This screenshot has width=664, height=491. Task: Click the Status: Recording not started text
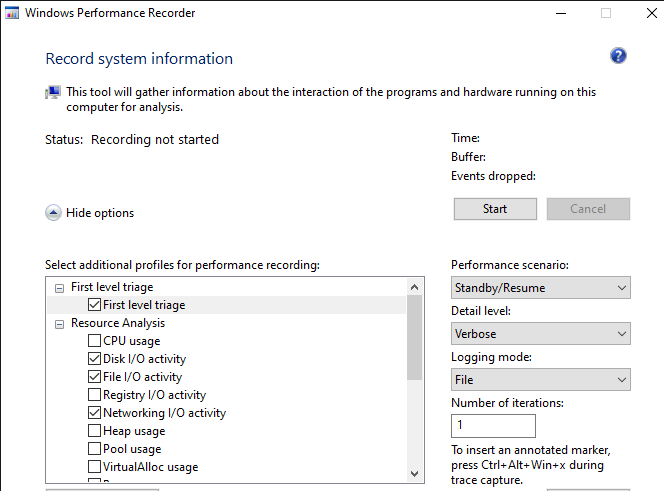[x=132, y=139]
